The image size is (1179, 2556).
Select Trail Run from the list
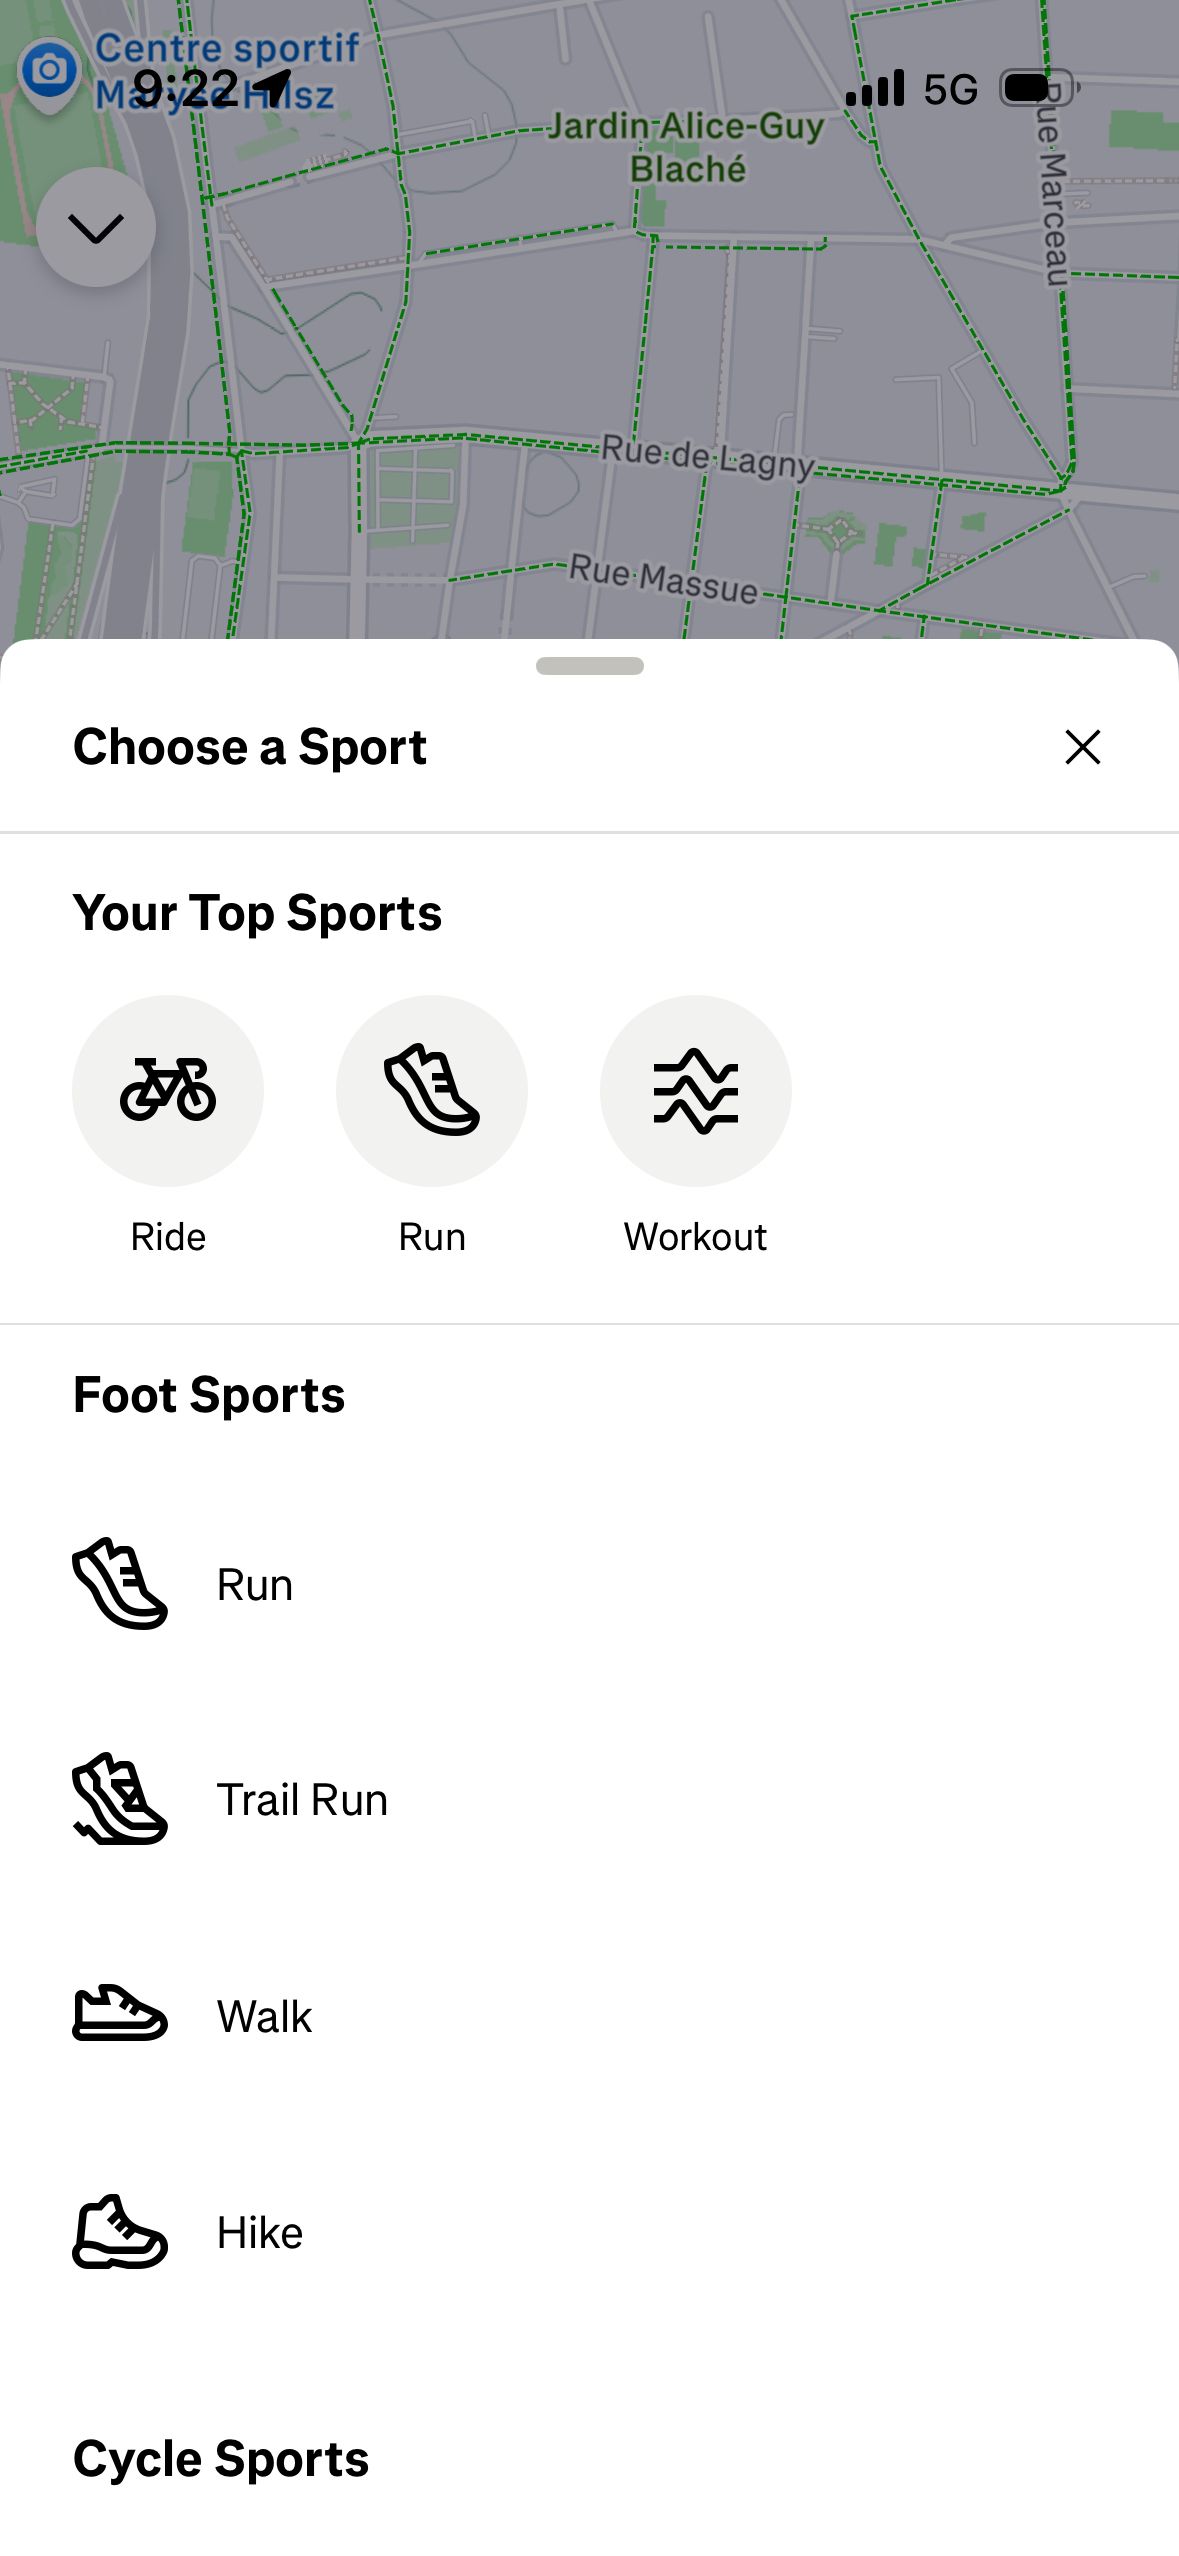302,1800
